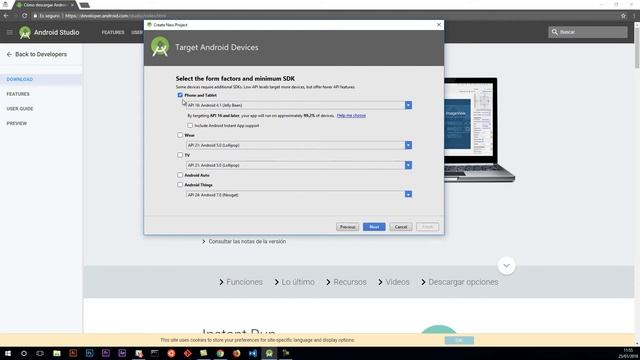Open the Android Things SDK dropdown
The image size is (640, 360).
[x=408, y=195]
